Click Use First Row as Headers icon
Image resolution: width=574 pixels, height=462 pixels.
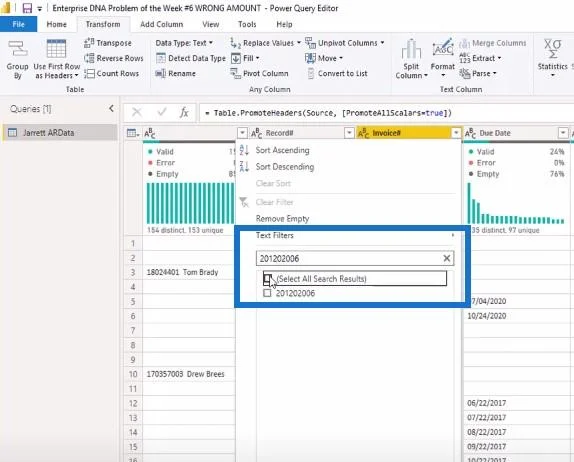(x=56, y=49)
